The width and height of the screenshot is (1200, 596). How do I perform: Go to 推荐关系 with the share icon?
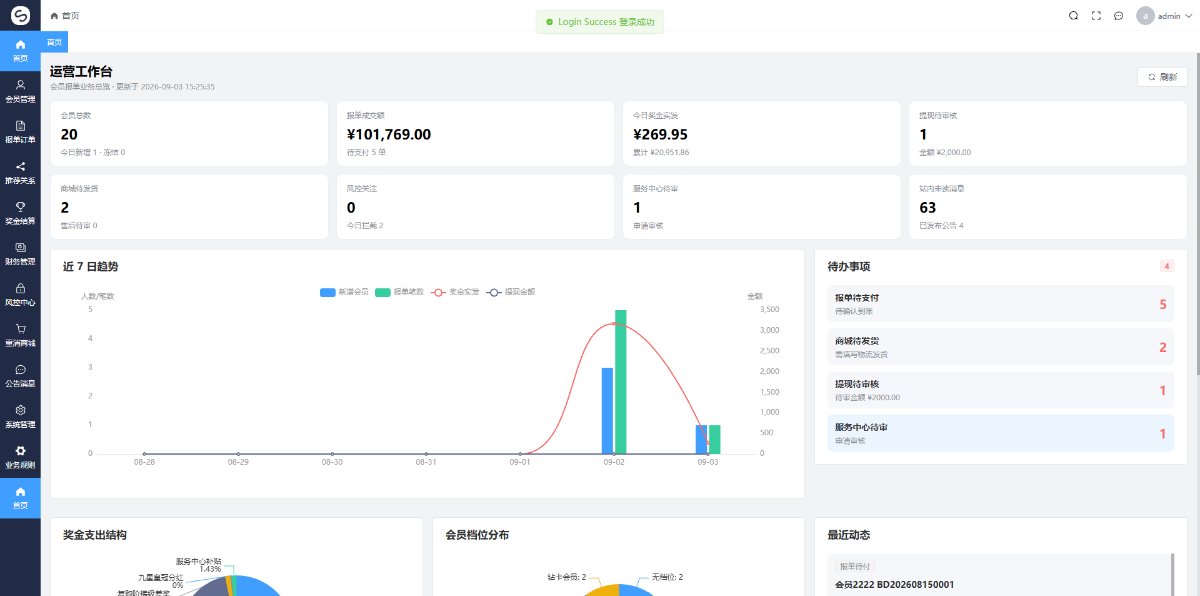20,173
